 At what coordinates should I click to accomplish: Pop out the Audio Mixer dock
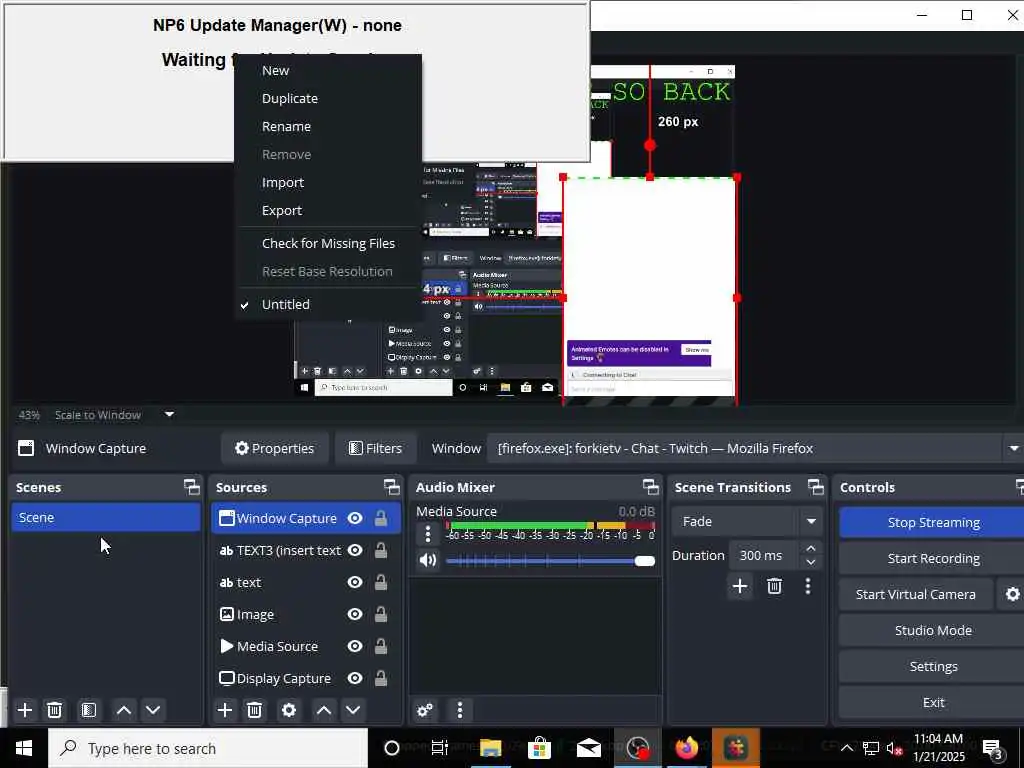pyautogui.click(x=650, y=487)
